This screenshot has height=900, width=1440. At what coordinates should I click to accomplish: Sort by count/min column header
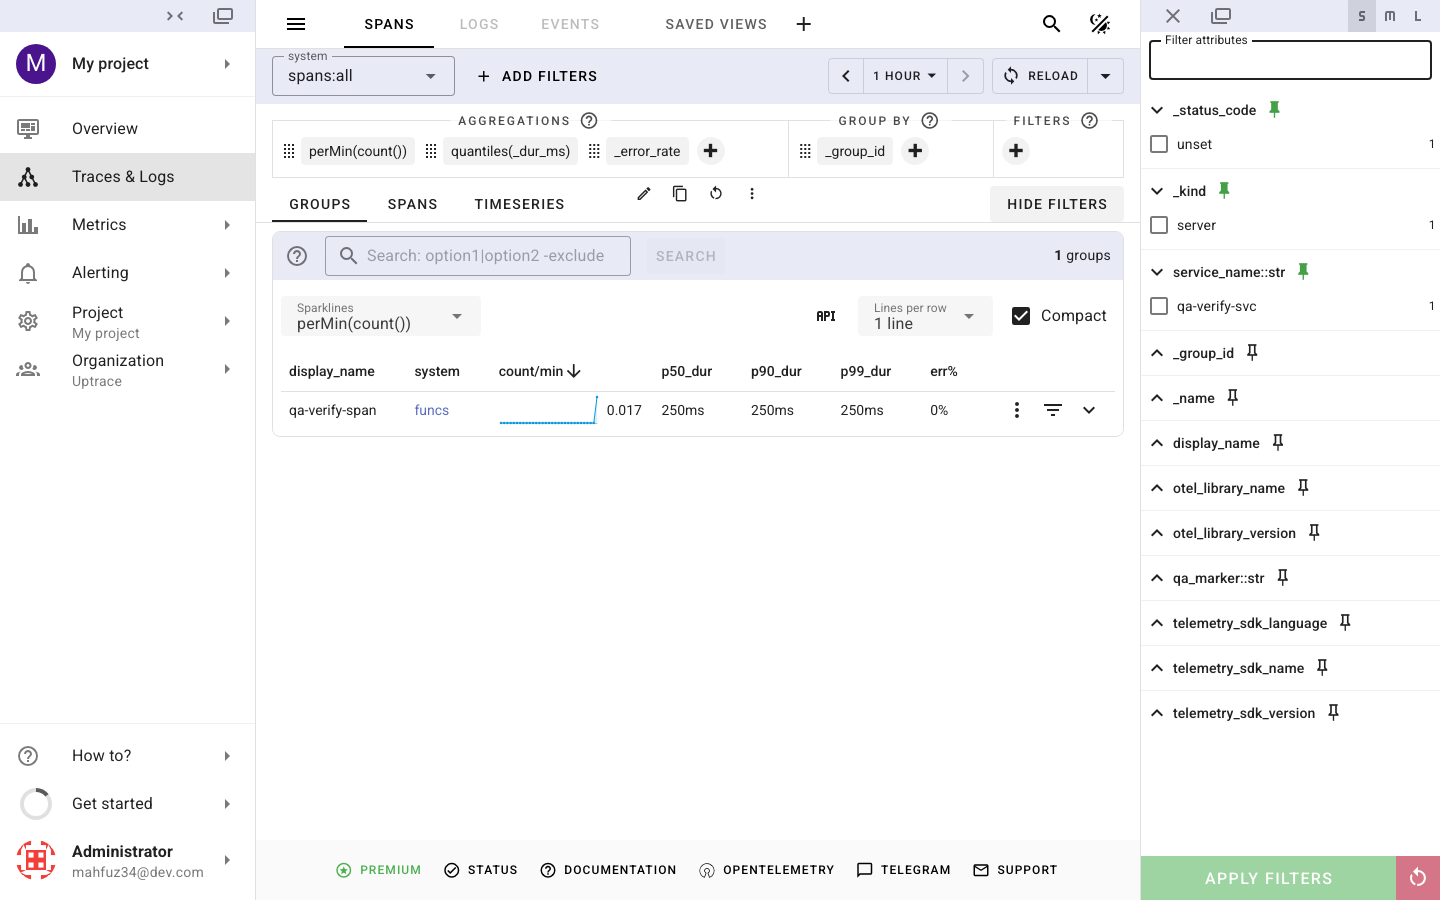coord(540,371)
